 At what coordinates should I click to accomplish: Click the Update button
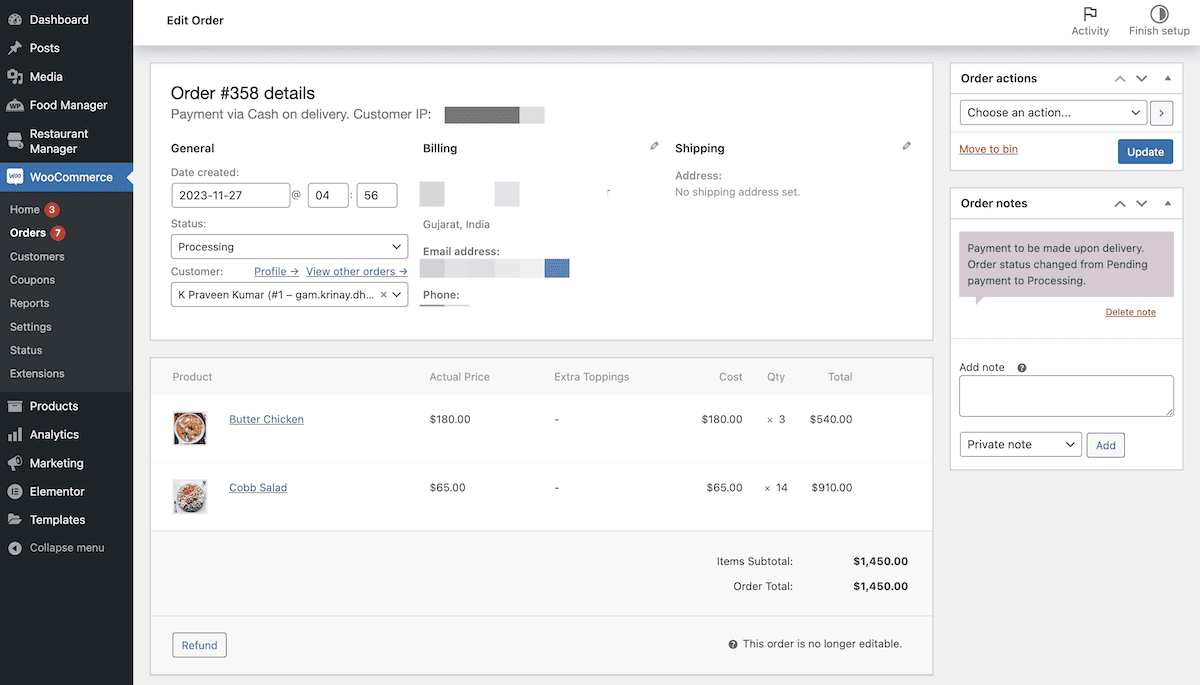(1145, 151)
